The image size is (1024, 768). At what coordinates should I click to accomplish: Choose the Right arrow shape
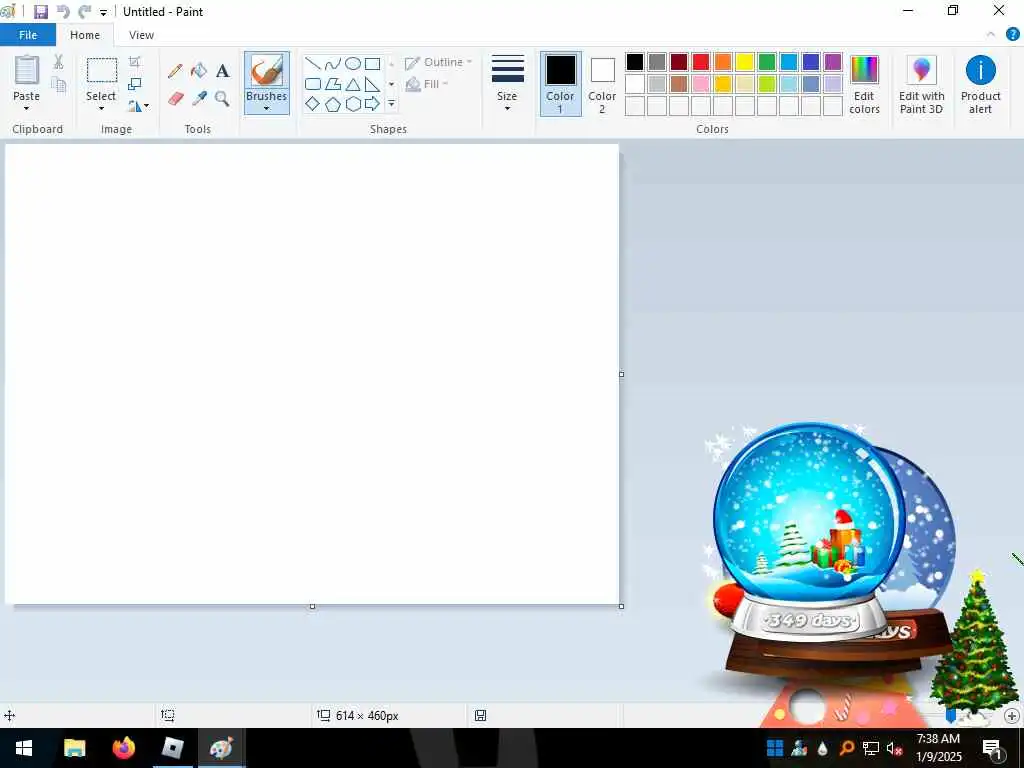[x=372, y=104]
